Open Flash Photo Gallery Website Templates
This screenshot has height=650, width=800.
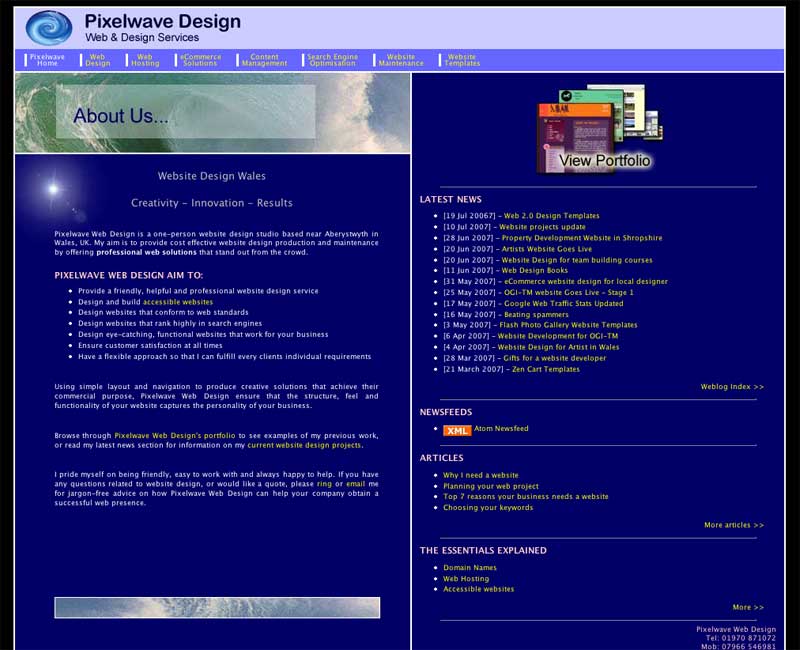(x=568, y=325)
